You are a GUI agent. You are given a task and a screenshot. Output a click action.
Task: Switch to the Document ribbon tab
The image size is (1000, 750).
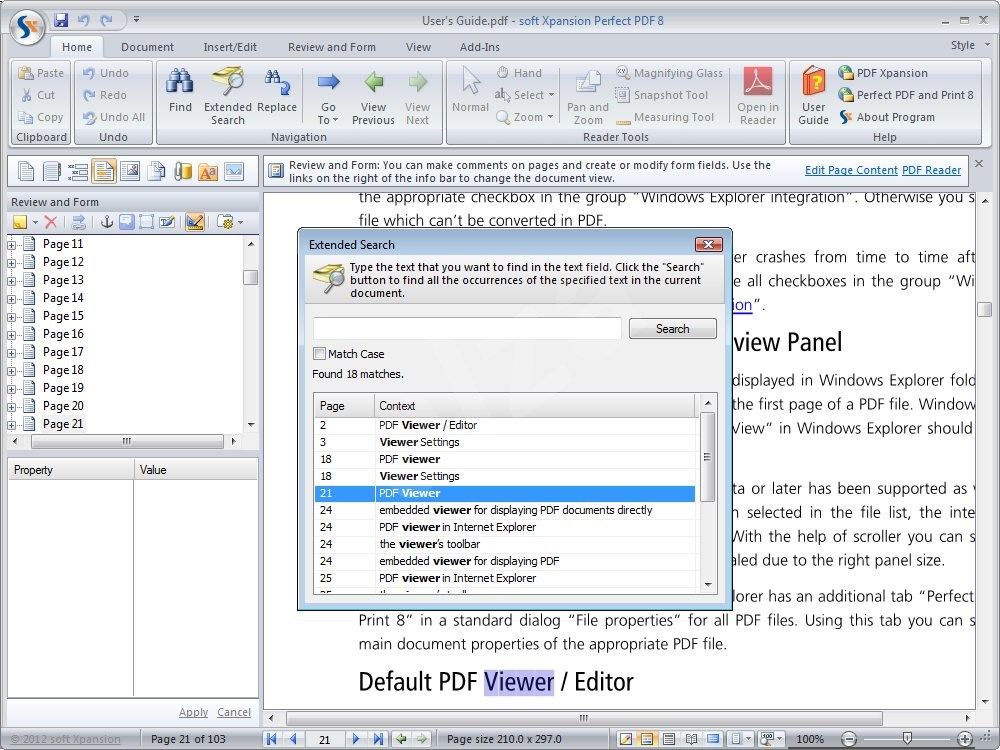tap(147, 47)
